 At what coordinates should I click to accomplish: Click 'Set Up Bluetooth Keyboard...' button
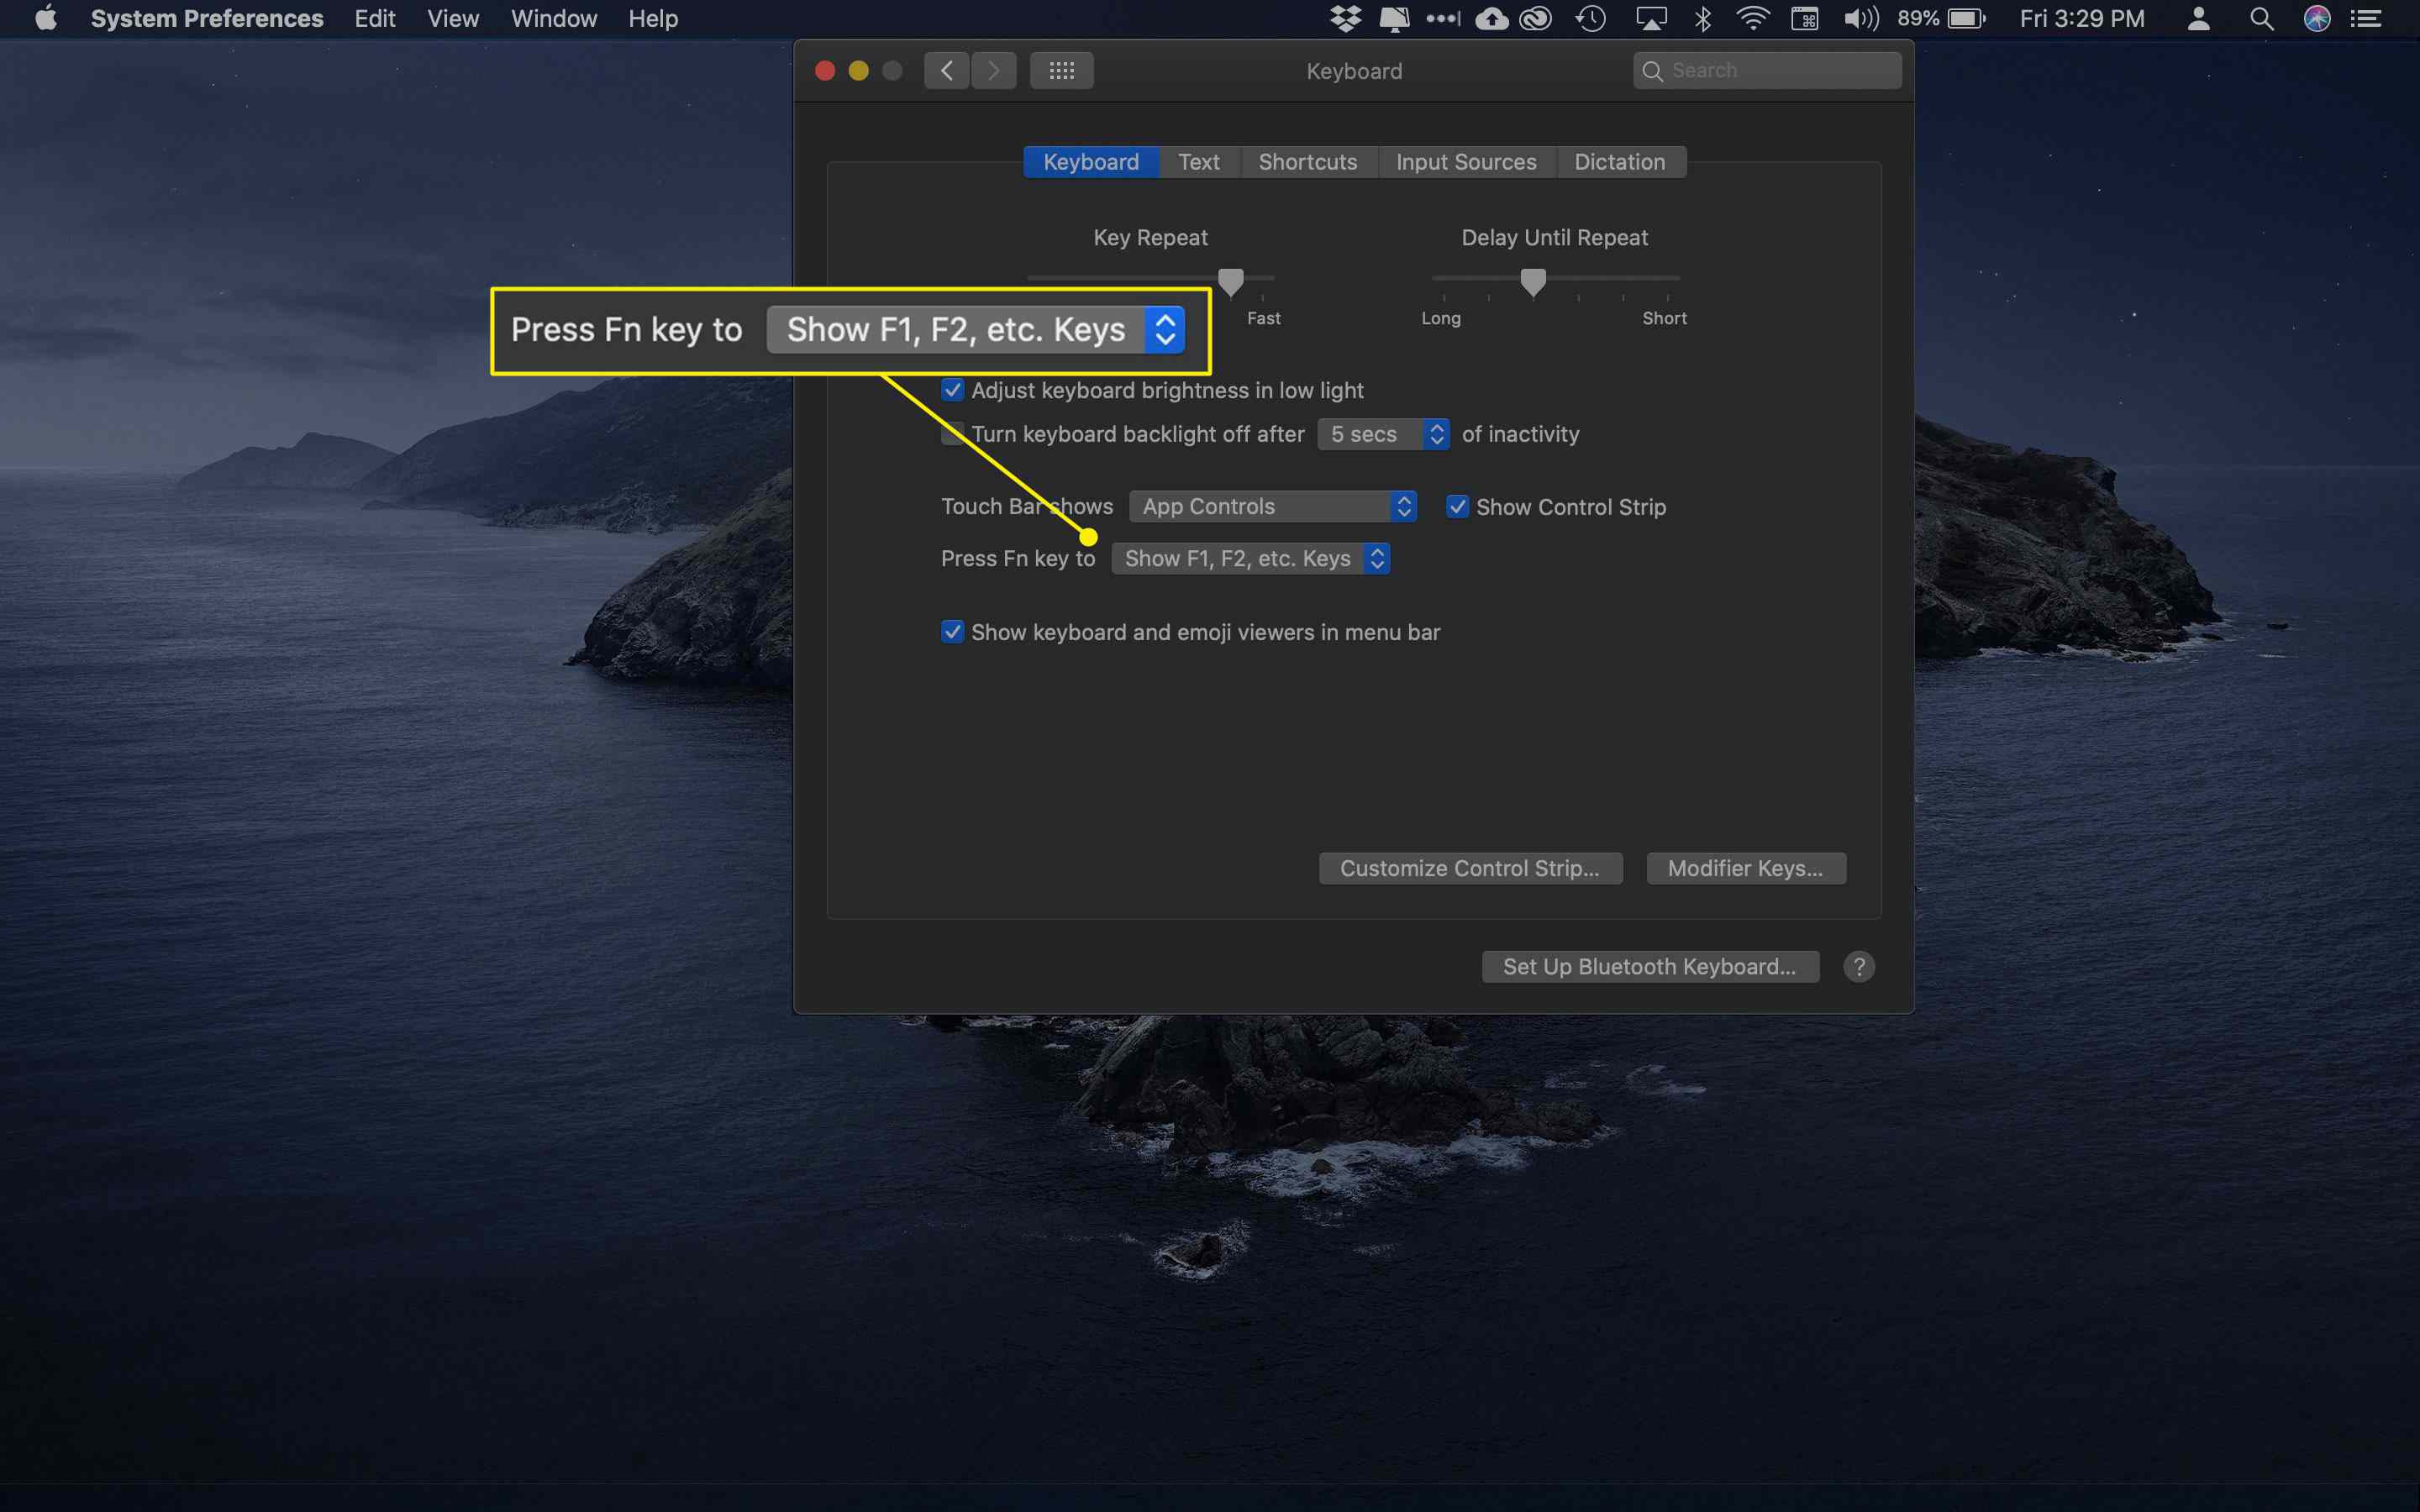click(1648, 965)
